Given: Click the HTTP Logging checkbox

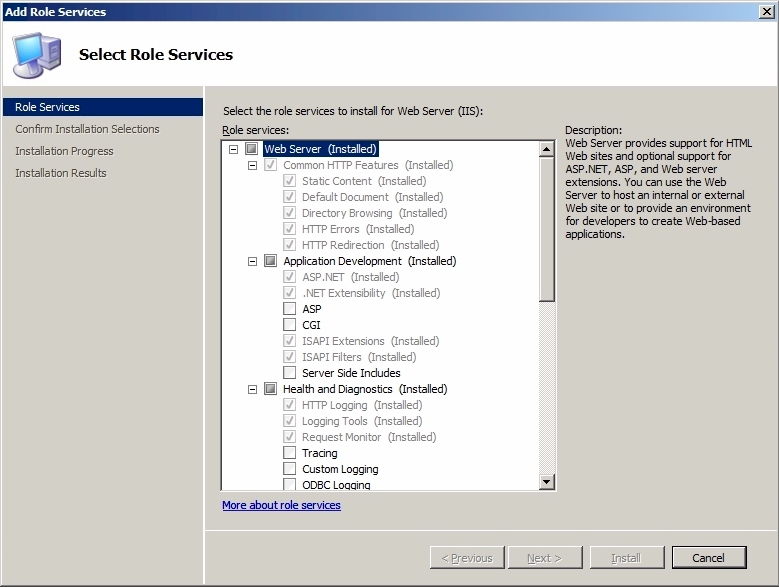Looking at the screenshot, I should [x=289, y=405].
